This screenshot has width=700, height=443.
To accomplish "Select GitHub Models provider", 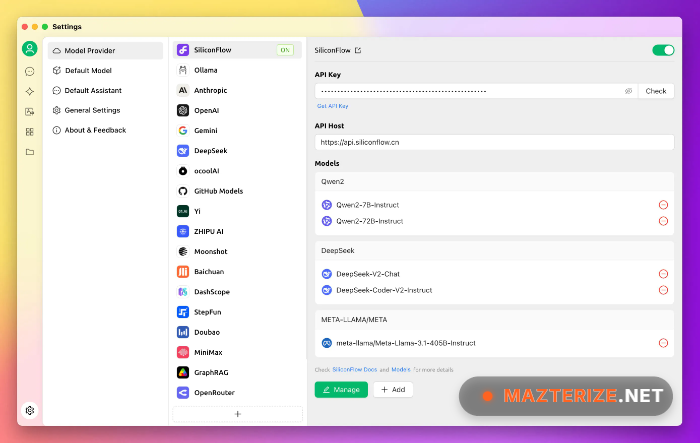I will [x=237, y=191].
